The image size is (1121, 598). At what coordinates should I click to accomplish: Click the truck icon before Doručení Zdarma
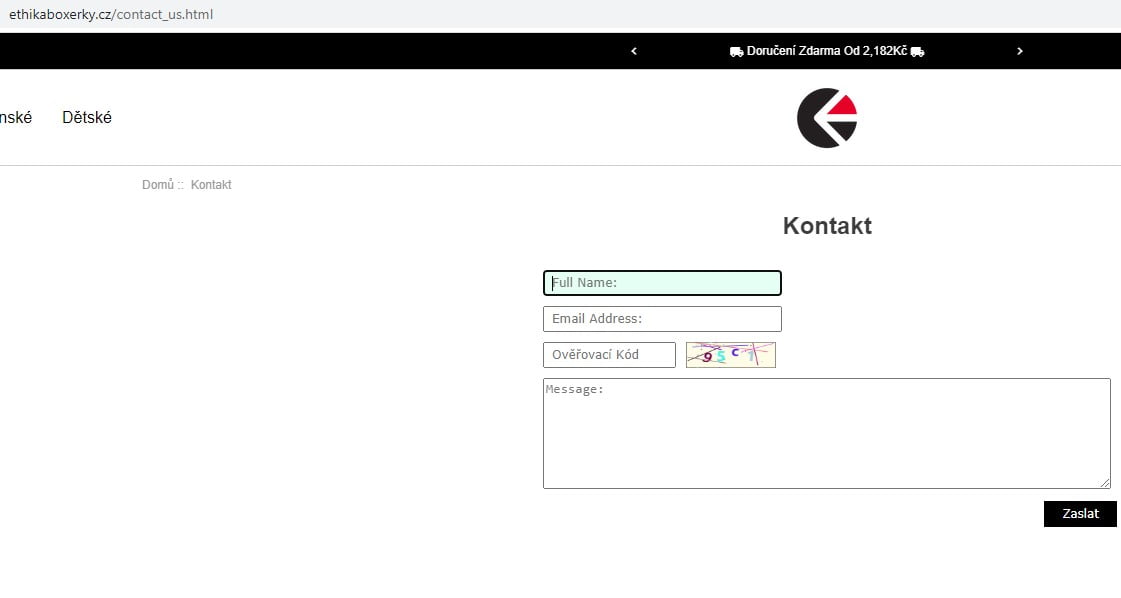[x=736, y=51]
